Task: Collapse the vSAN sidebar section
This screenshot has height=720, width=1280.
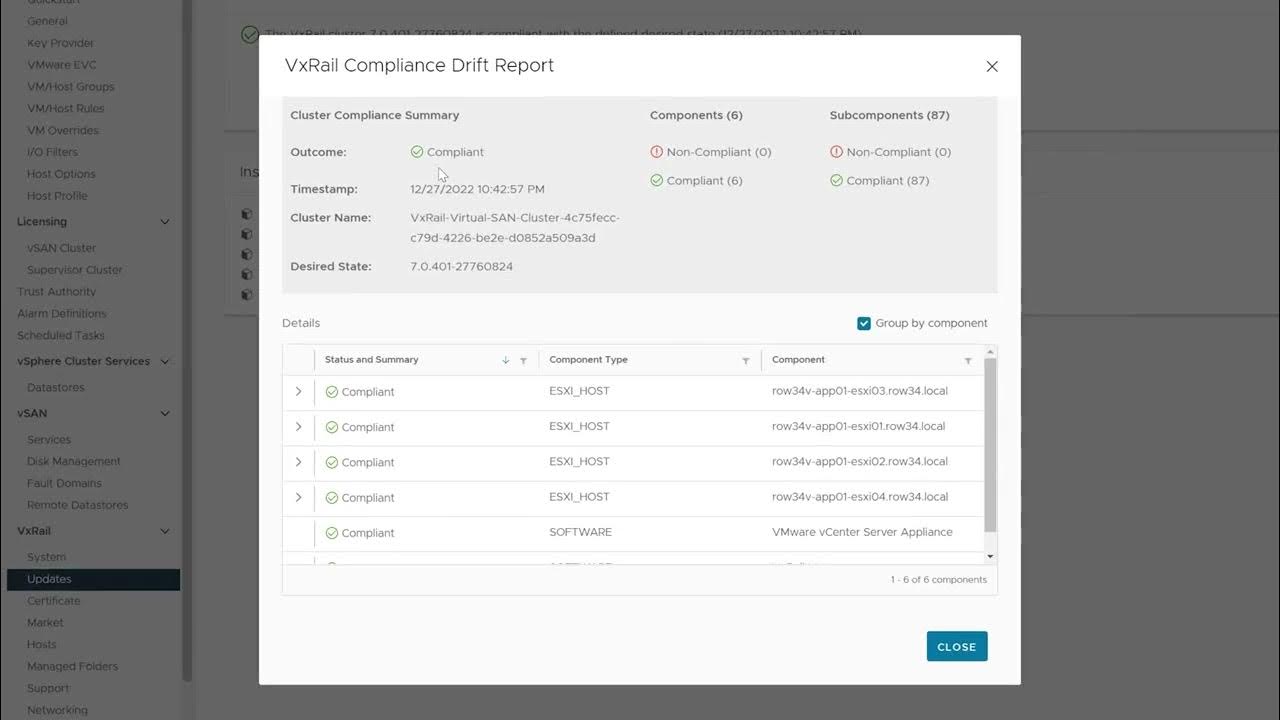Action: 165,413
